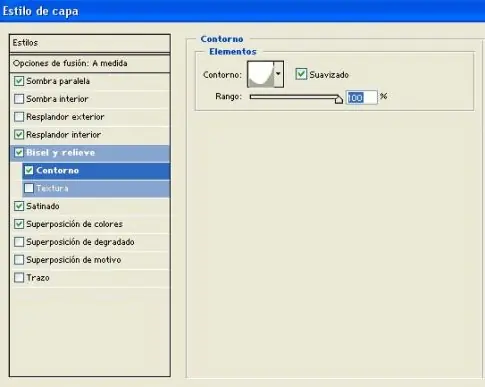
Task: Select the Sombra paralela style label
Action: [x=58, y=81]
